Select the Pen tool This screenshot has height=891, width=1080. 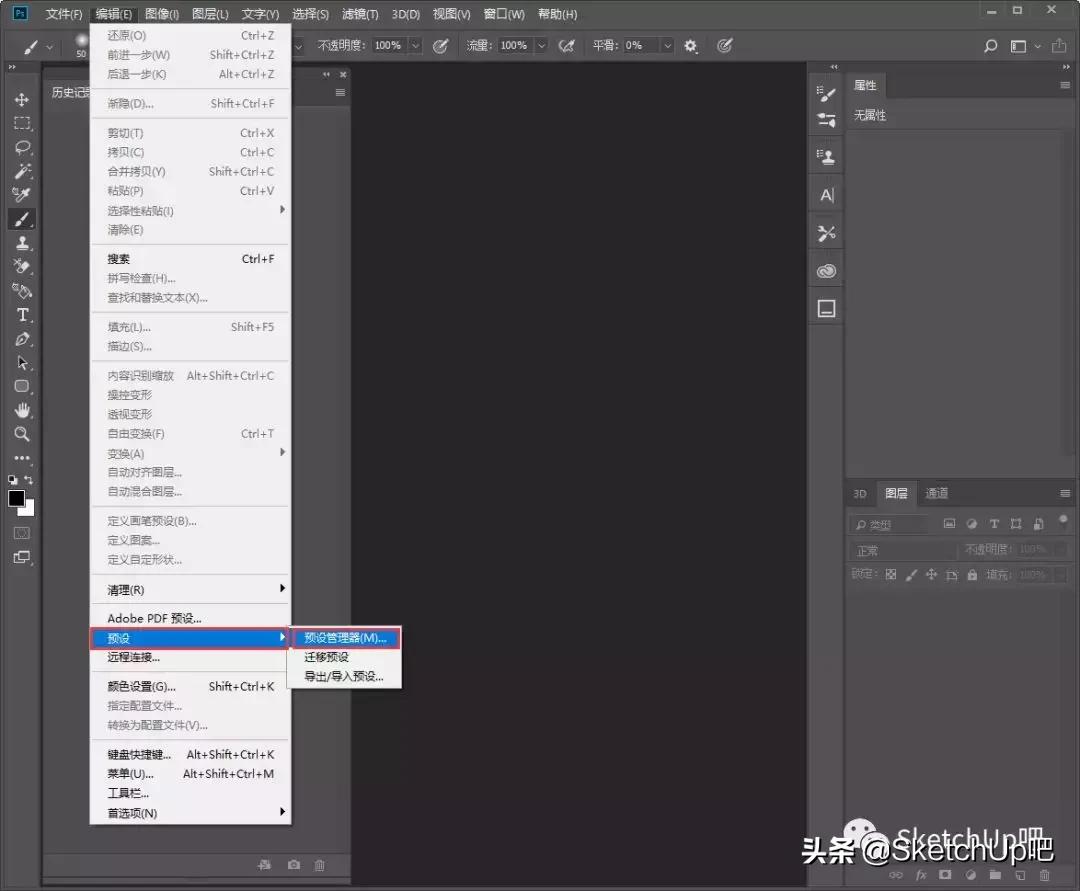[x=21, y=340]
